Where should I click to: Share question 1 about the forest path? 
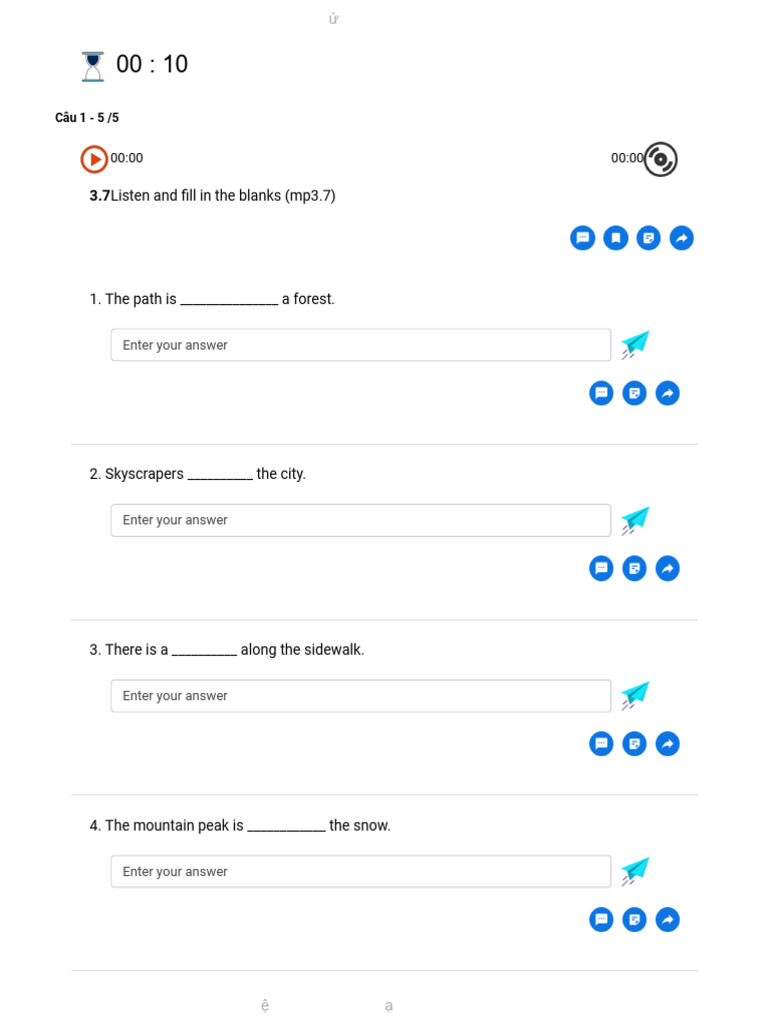(667, 393)
